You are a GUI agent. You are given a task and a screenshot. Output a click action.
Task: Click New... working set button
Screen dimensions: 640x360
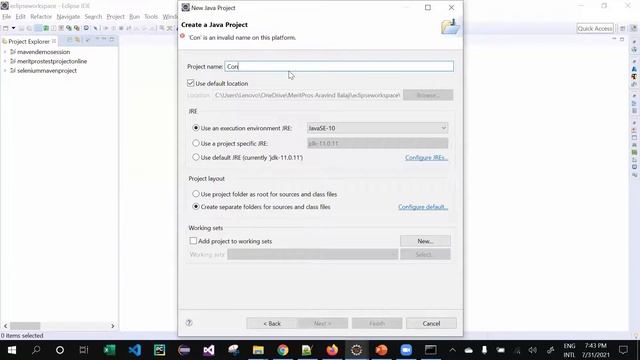(425, 241)
